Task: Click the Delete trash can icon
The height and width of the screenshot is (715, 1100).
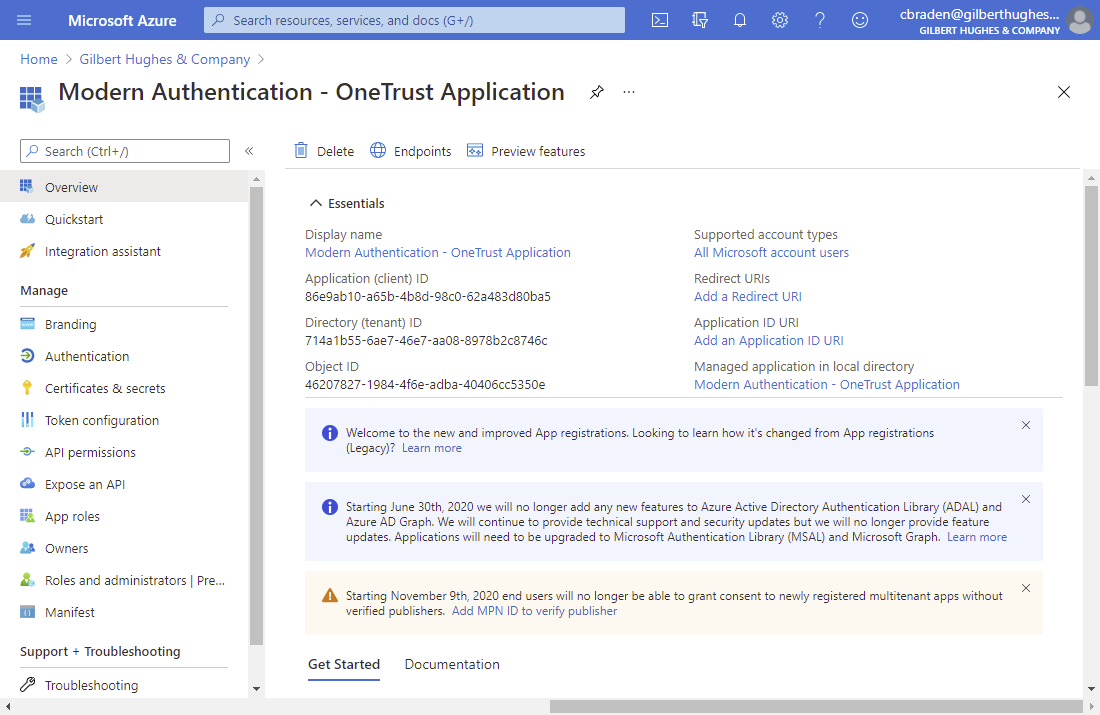Action: 301,150
